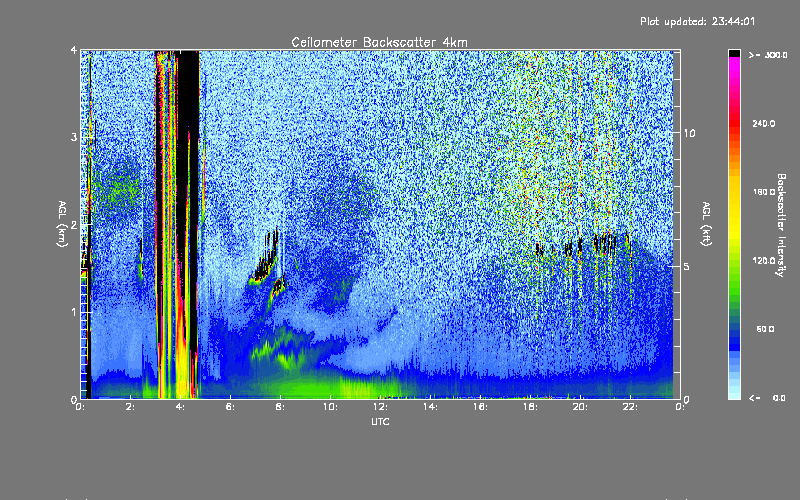This screenshot has width=800, height=500.
Task: Click the "<= 0.0" colorbar value
Action: pos(768,398)
